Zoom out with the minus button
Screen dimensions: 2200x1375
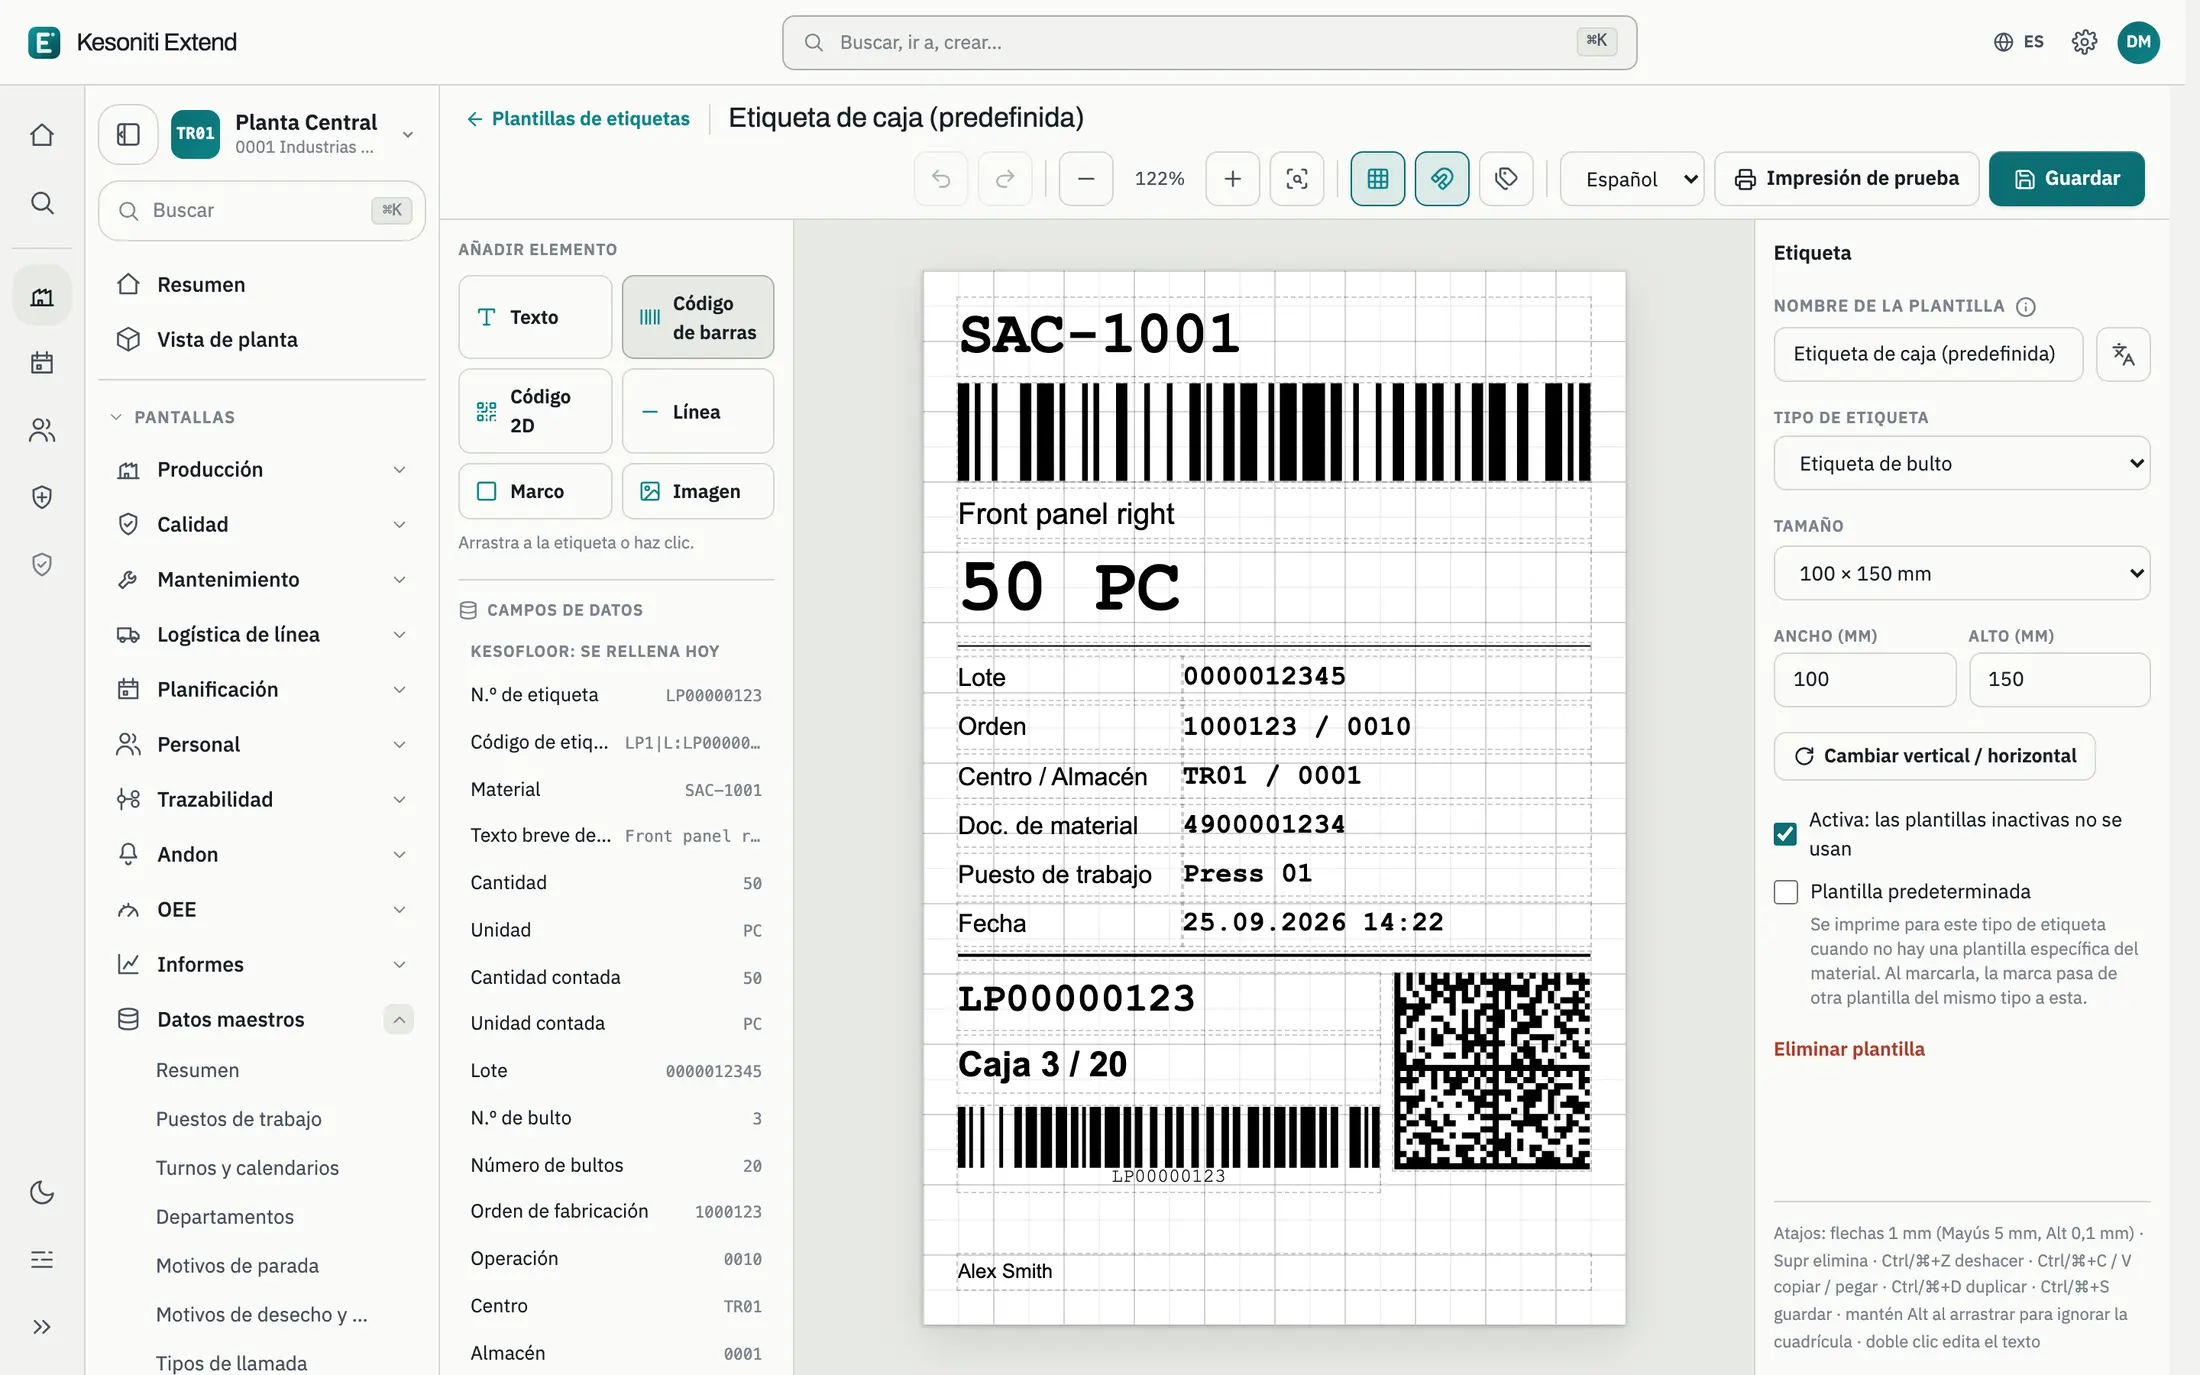(1086, 179)
